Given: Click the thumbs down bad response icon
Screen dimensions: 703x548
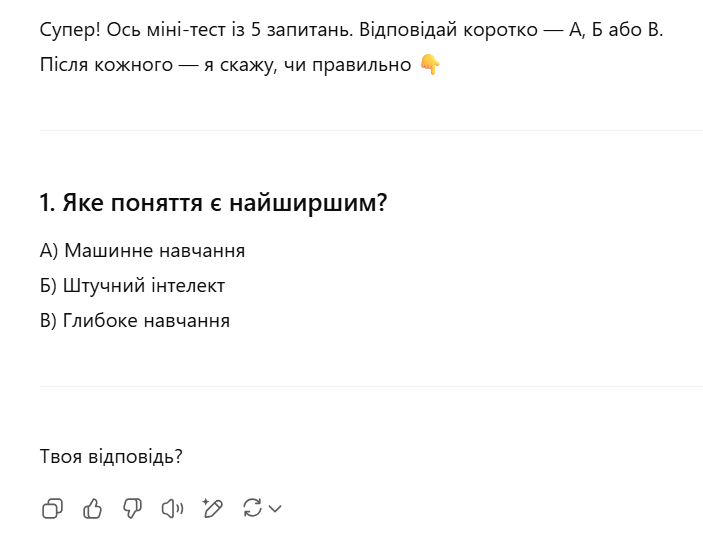Looking at the screenshot, I should pyautogui.click(x=132, y=509).
